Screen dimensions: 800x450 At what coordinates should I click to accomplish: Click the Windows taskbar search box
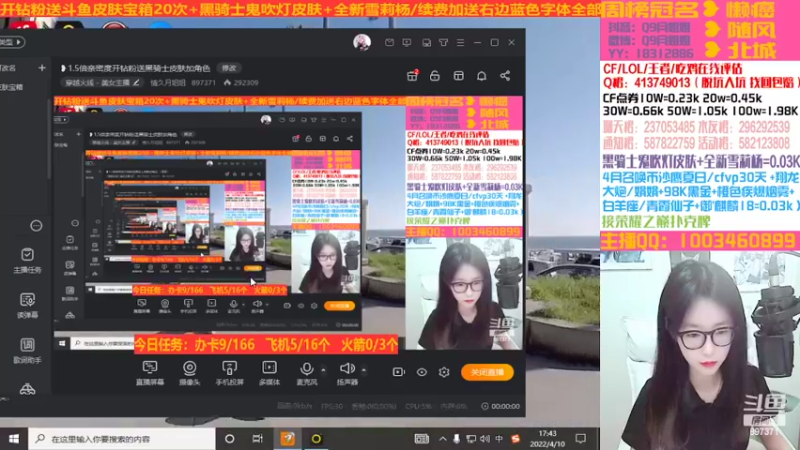click(122, 439)
